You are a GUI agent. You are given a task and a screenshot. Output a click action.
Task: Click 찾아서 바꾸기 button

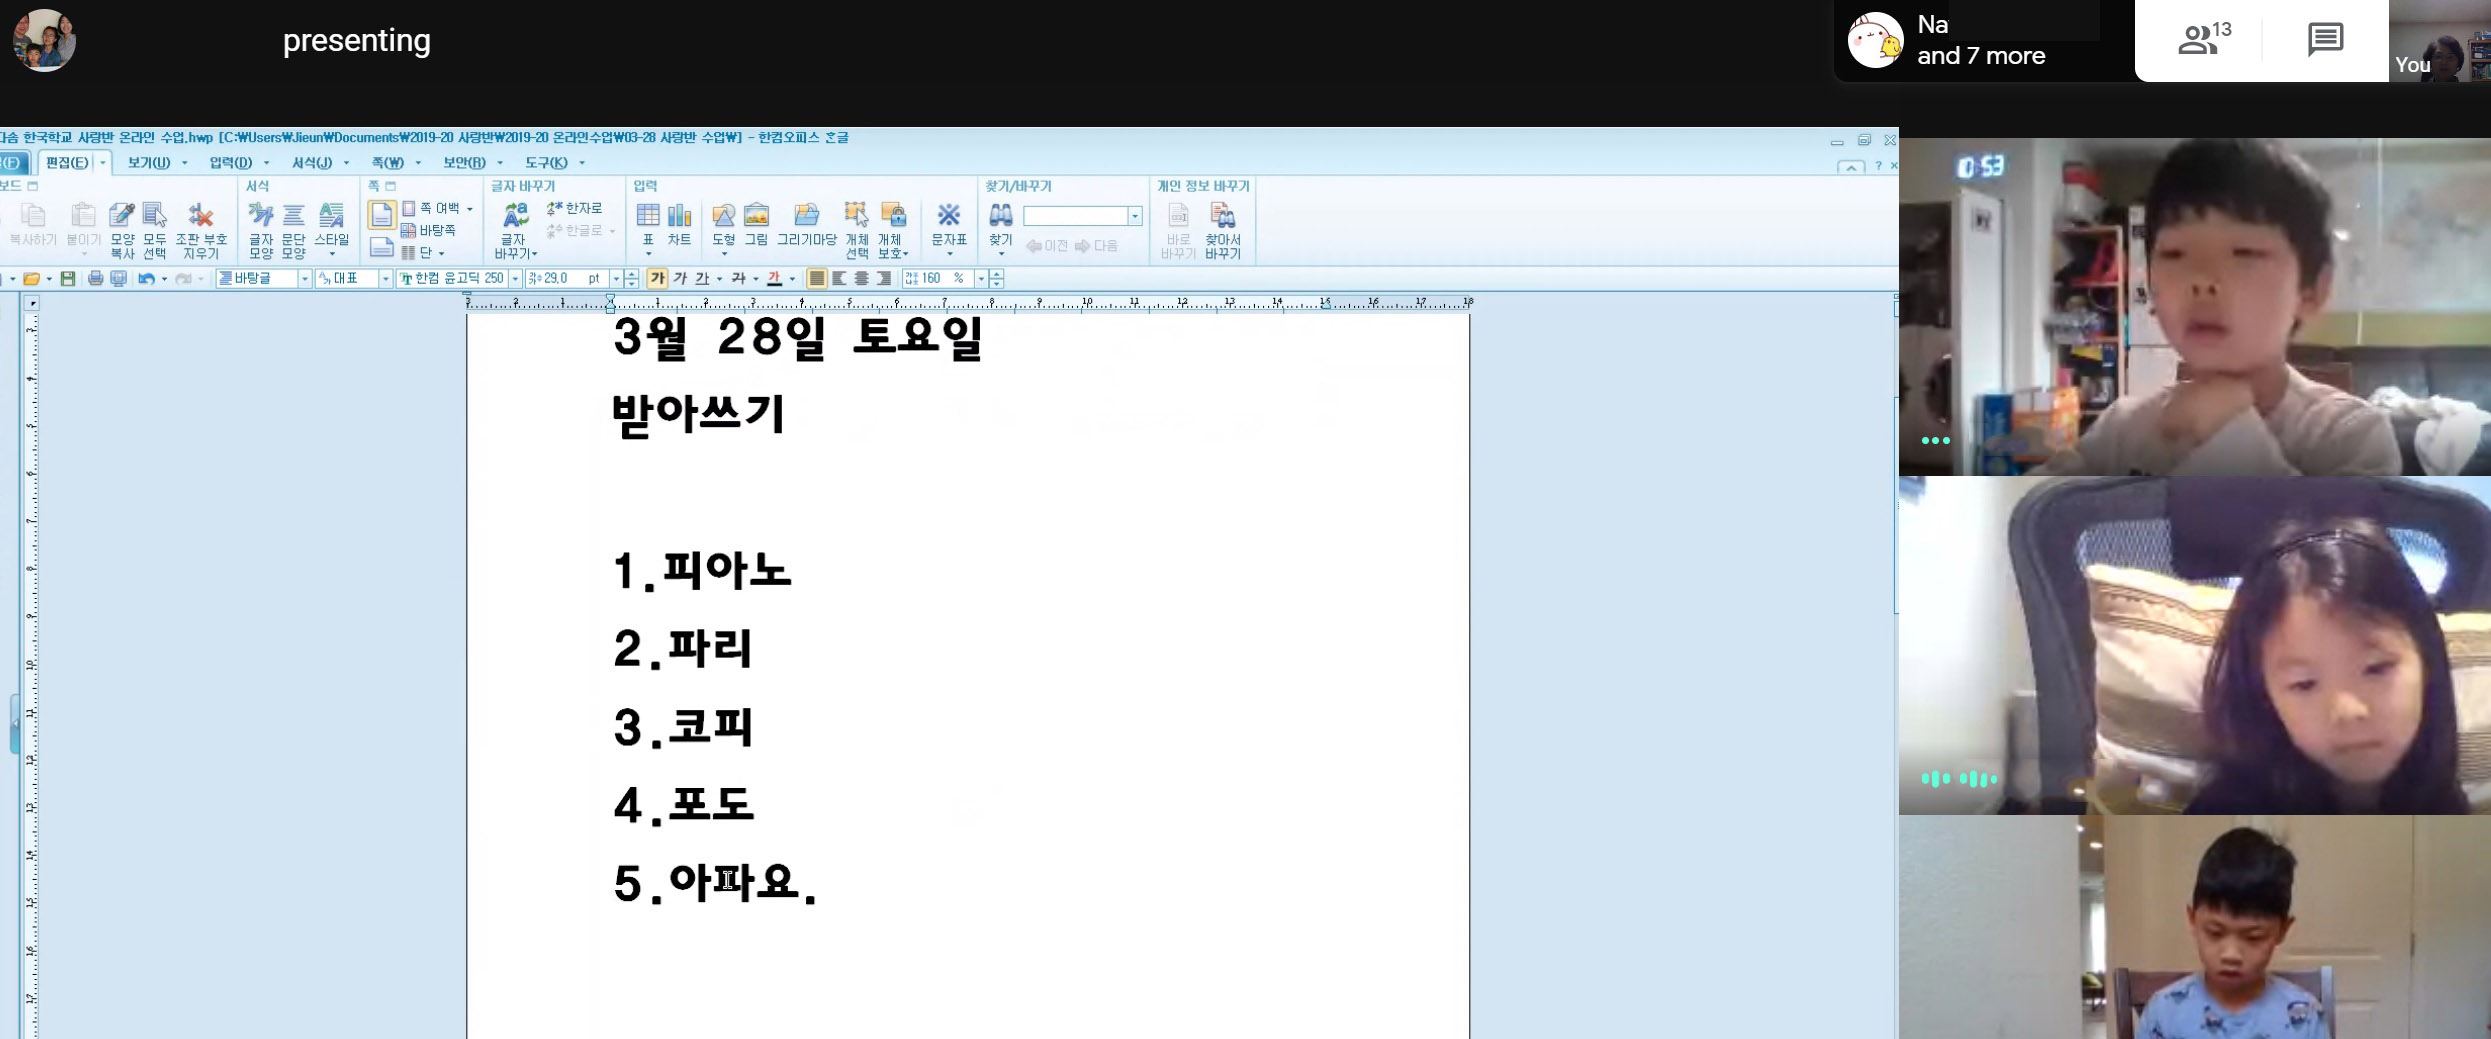pyautogui.click(x=1222, y=225)
